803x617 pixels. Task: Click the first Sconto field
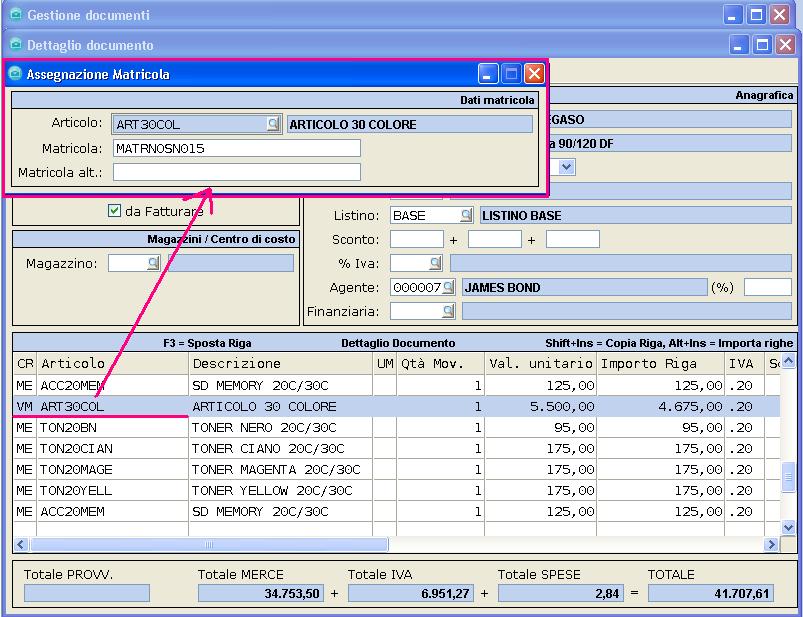(x=417, y=239)
